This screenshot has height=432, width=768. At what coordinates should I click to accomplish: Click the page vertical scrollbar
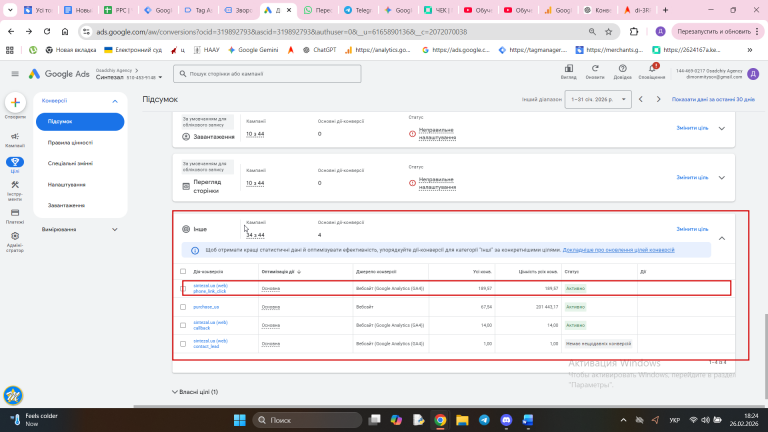[765, 357]
